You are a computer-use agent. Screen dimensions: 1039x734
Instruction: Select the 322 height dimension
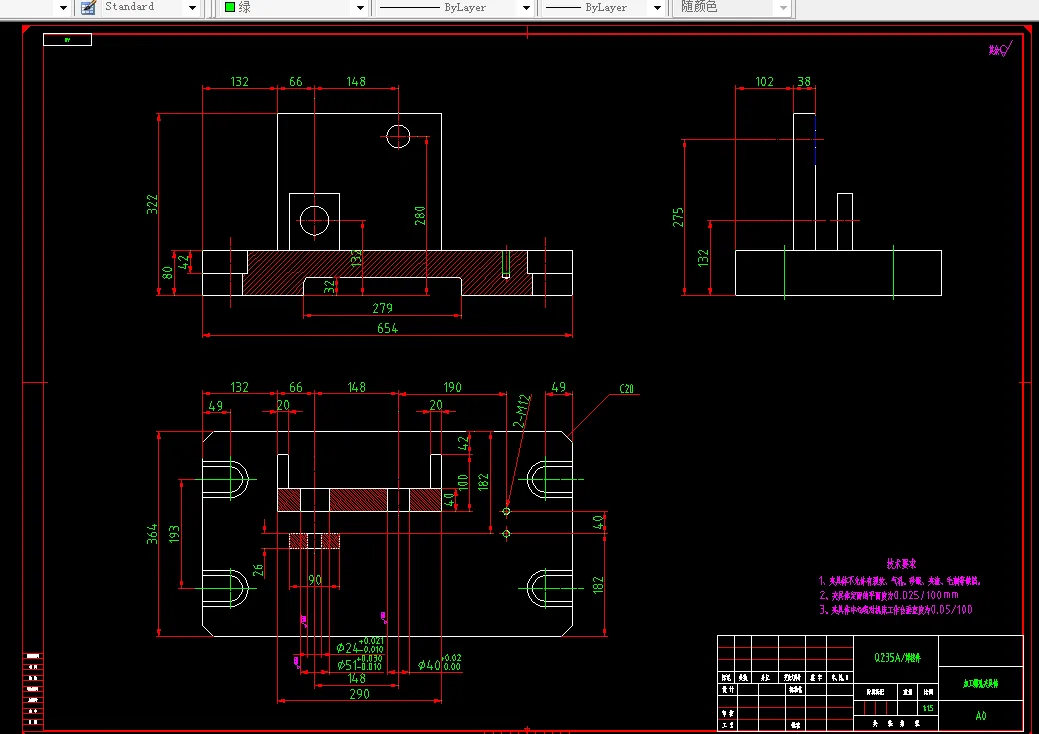(x=152, y=204)
